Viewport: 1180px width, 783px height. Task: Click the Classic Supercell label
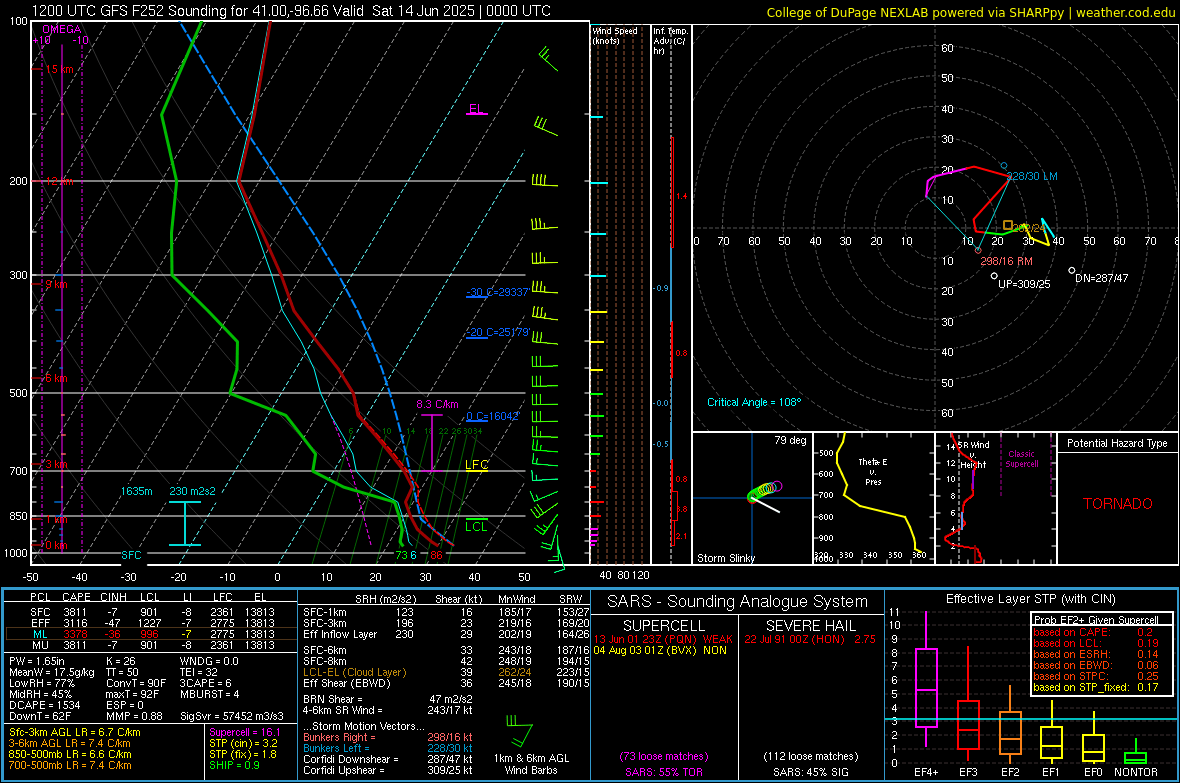1022,459
